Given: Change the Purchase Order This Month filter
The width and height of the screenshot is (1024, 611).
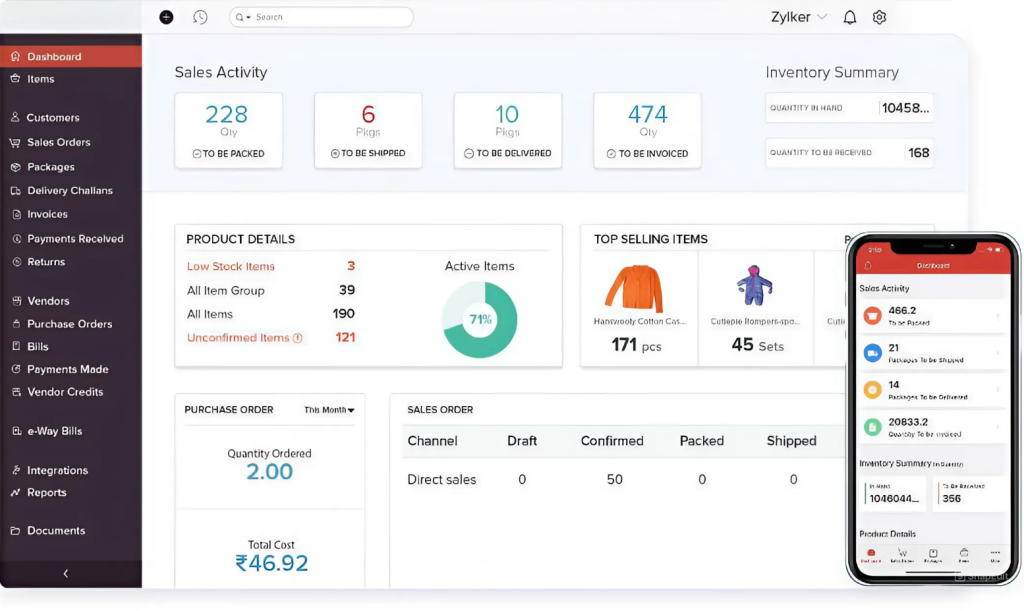Looking at the screenshot, I should (330, 409).
